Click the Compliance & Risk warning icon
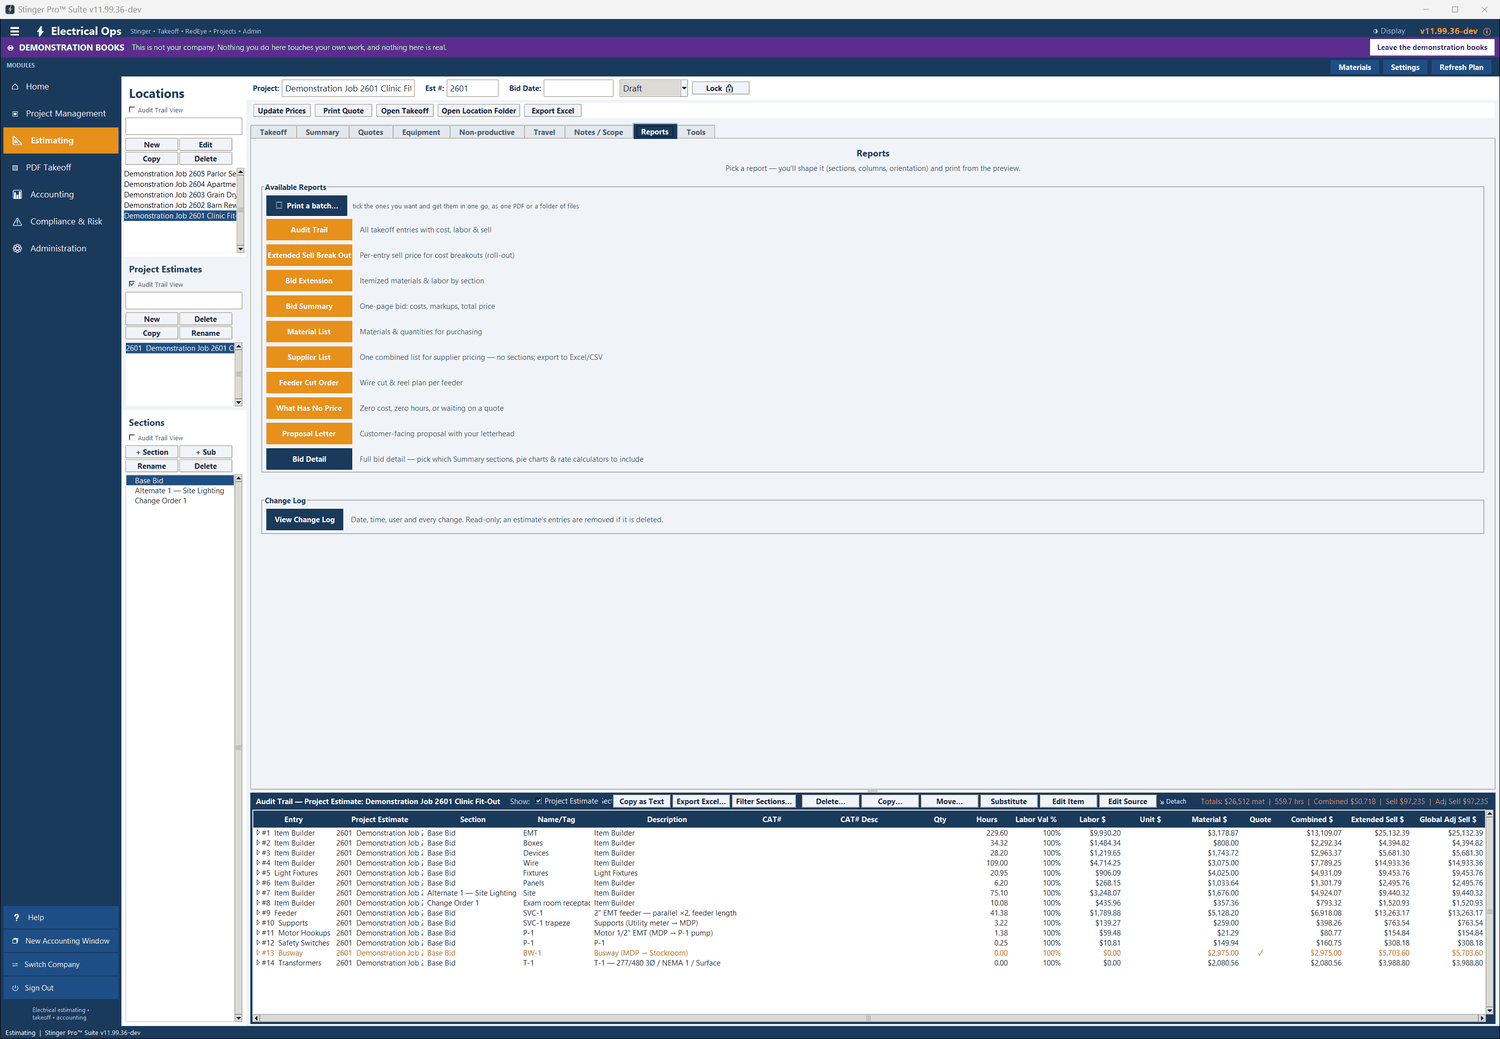 tap(17, 222)
